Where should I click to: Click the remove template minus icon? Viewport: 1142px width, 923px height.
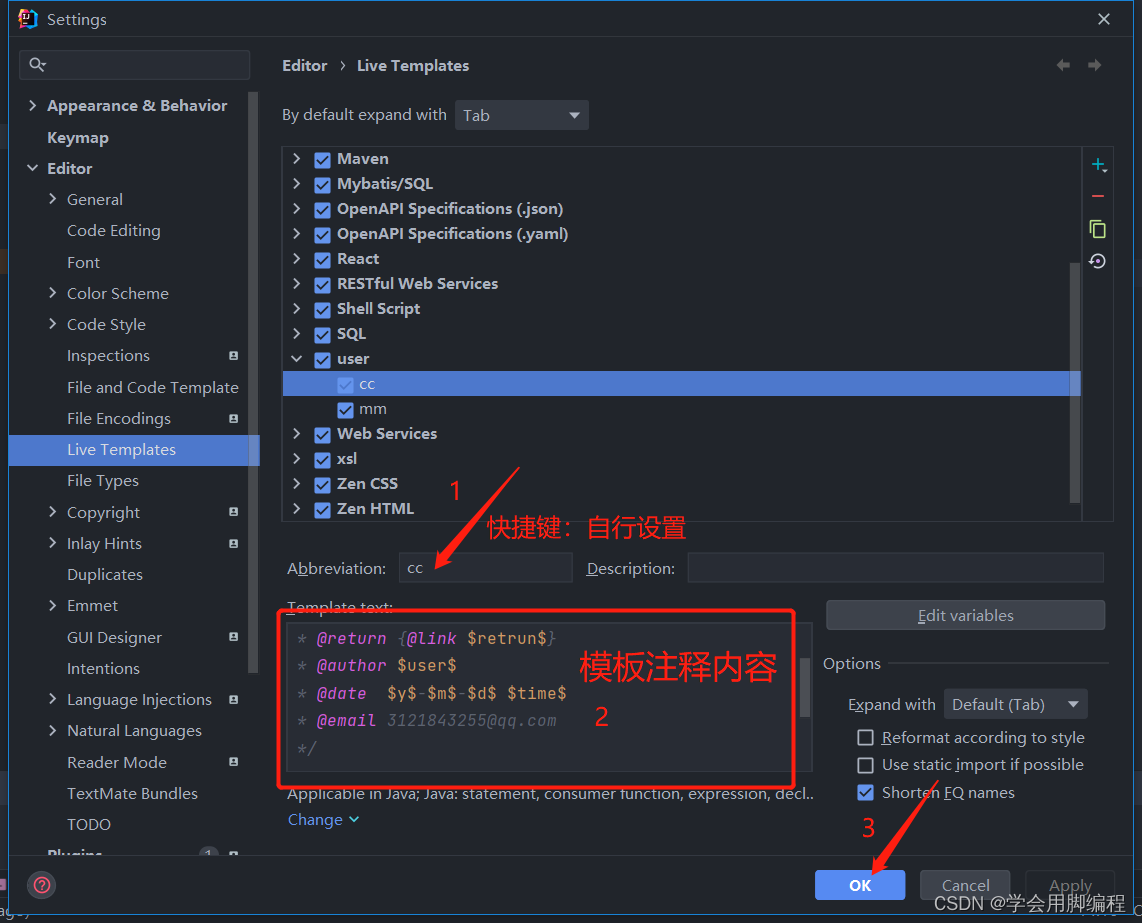(1098, 197)
